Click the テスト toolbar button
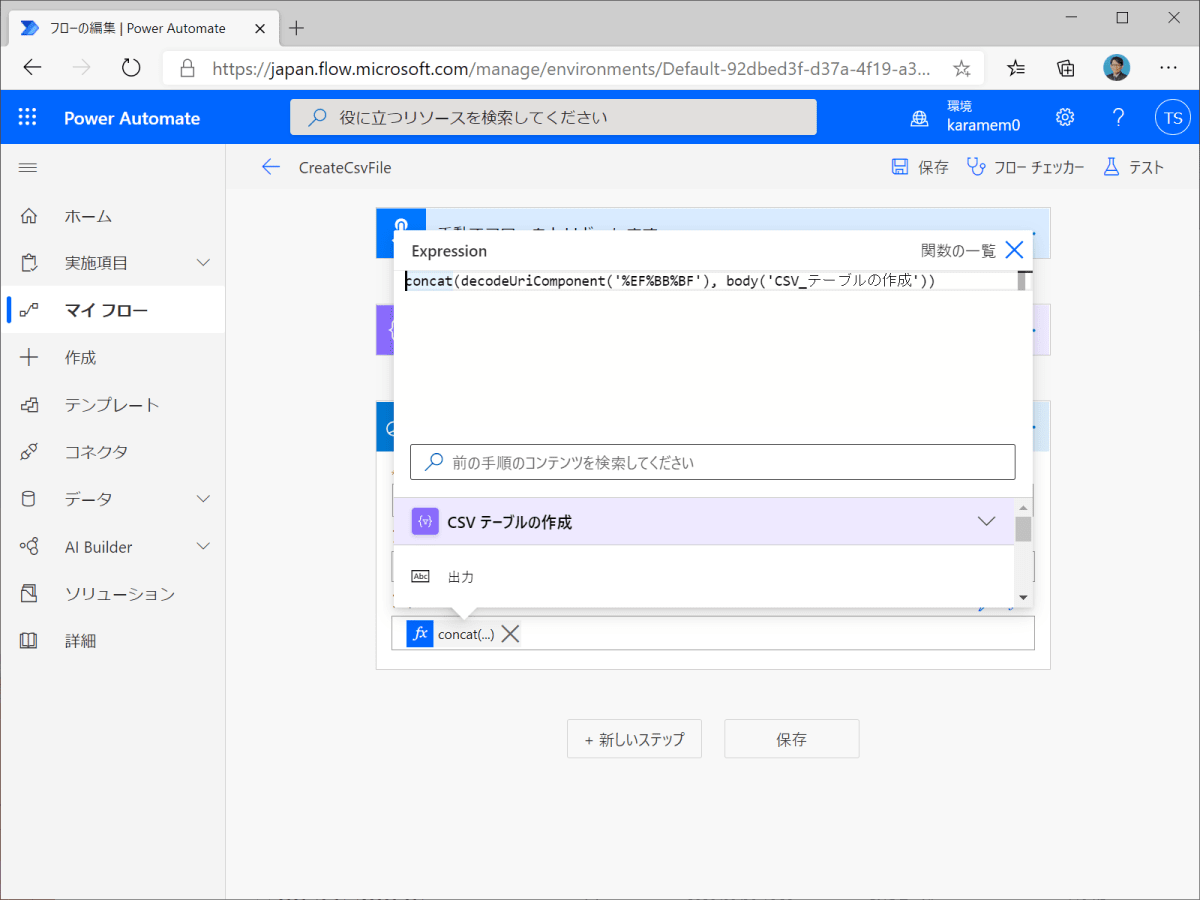The image size is (1200, 900). pyautogui.click(x=1133, y=167)
